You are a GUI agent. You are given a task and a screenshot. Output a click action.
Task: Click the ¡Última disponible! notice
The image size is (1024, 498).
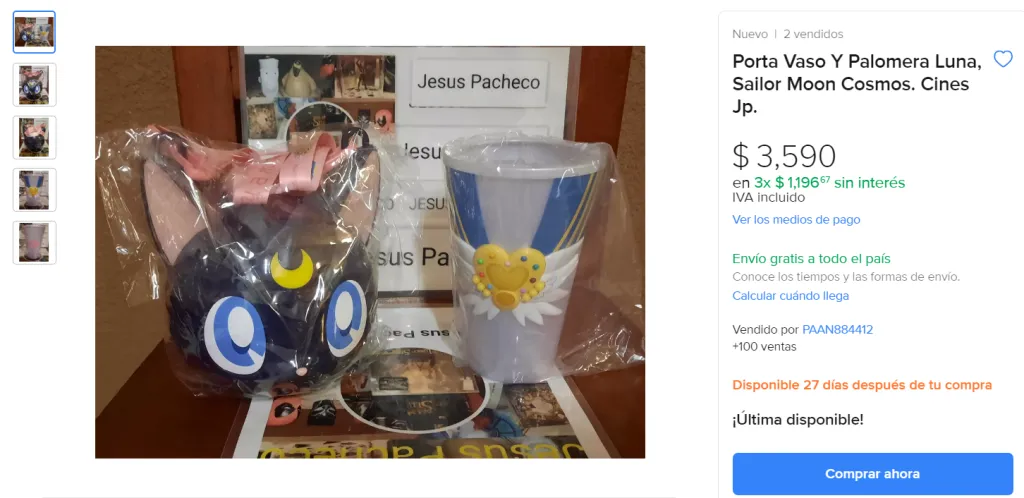[x=798, y=420]
